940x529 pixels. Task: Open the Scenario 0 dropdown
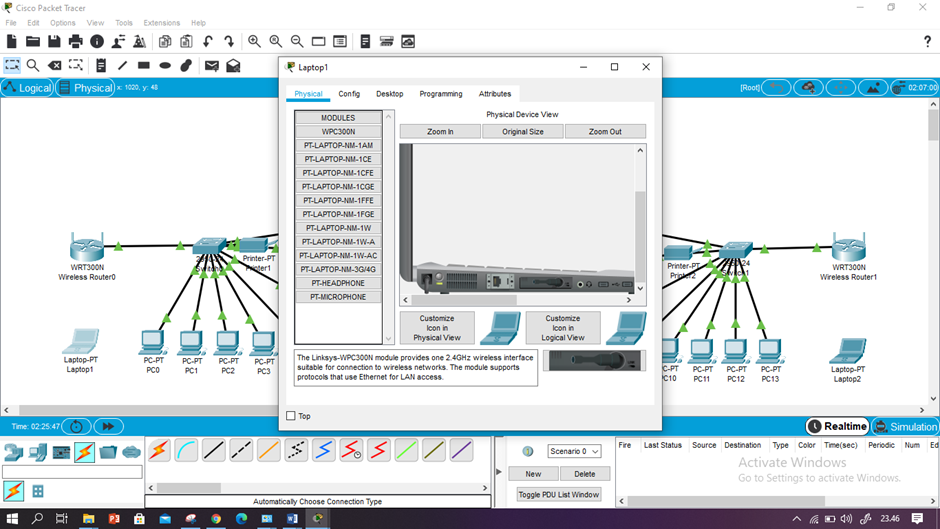(x=574, y=451)
